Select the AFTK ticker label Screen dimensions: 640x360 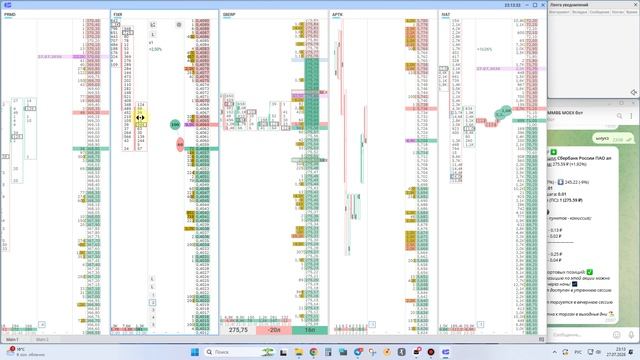[x=337, y=15]
